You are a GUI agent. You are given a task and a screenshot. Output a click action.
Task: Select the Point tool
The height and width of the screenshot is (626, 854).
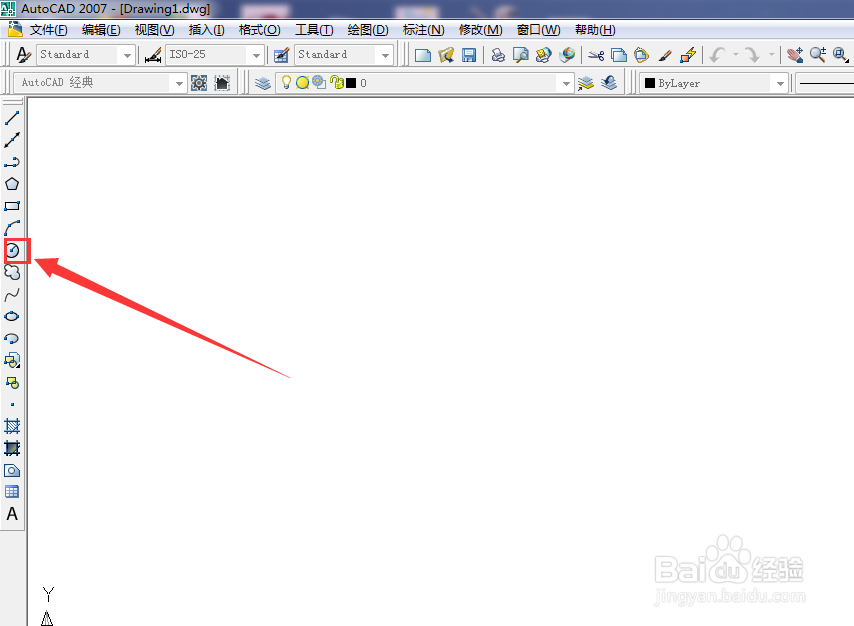pyautogui.click(x=12, y=404)
